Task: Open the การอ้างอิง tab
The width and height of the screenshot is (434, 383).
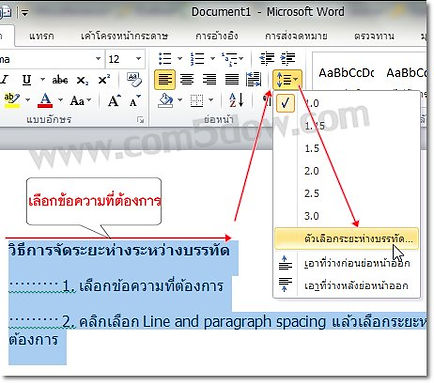Action: [x=217, y=35]
